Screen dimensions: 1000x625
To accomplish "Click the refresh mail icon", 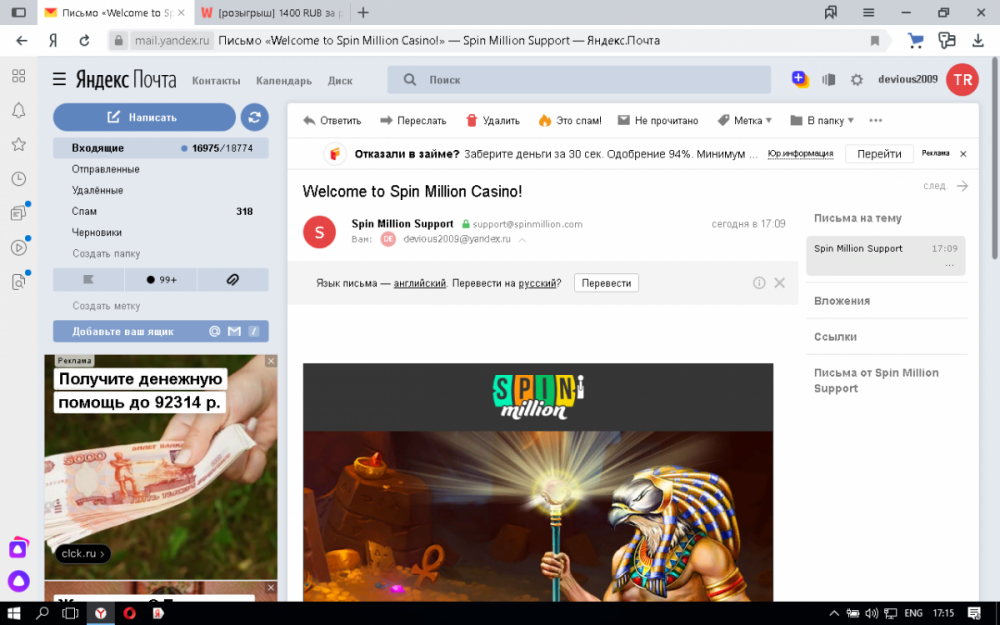I will 254,117.
